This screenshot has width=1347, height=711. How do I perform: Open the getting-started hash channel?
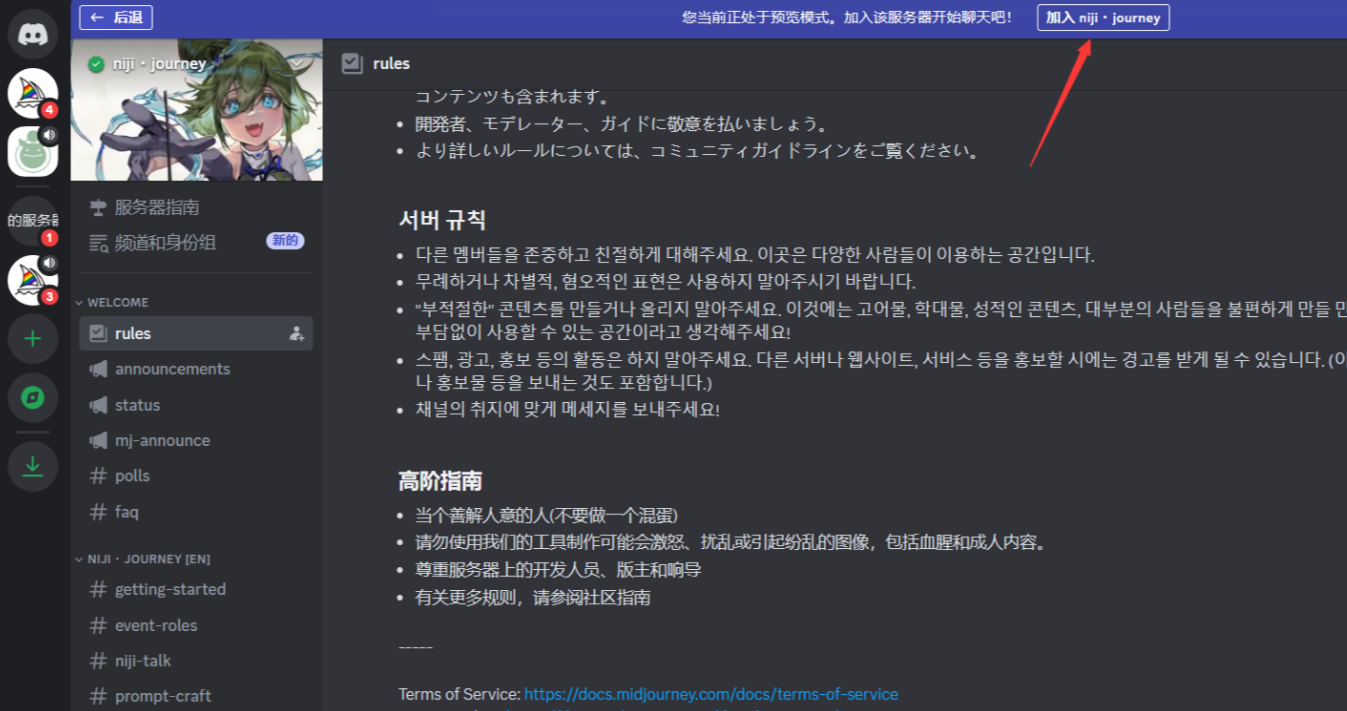pyautogui.click(x=196, y=589)
